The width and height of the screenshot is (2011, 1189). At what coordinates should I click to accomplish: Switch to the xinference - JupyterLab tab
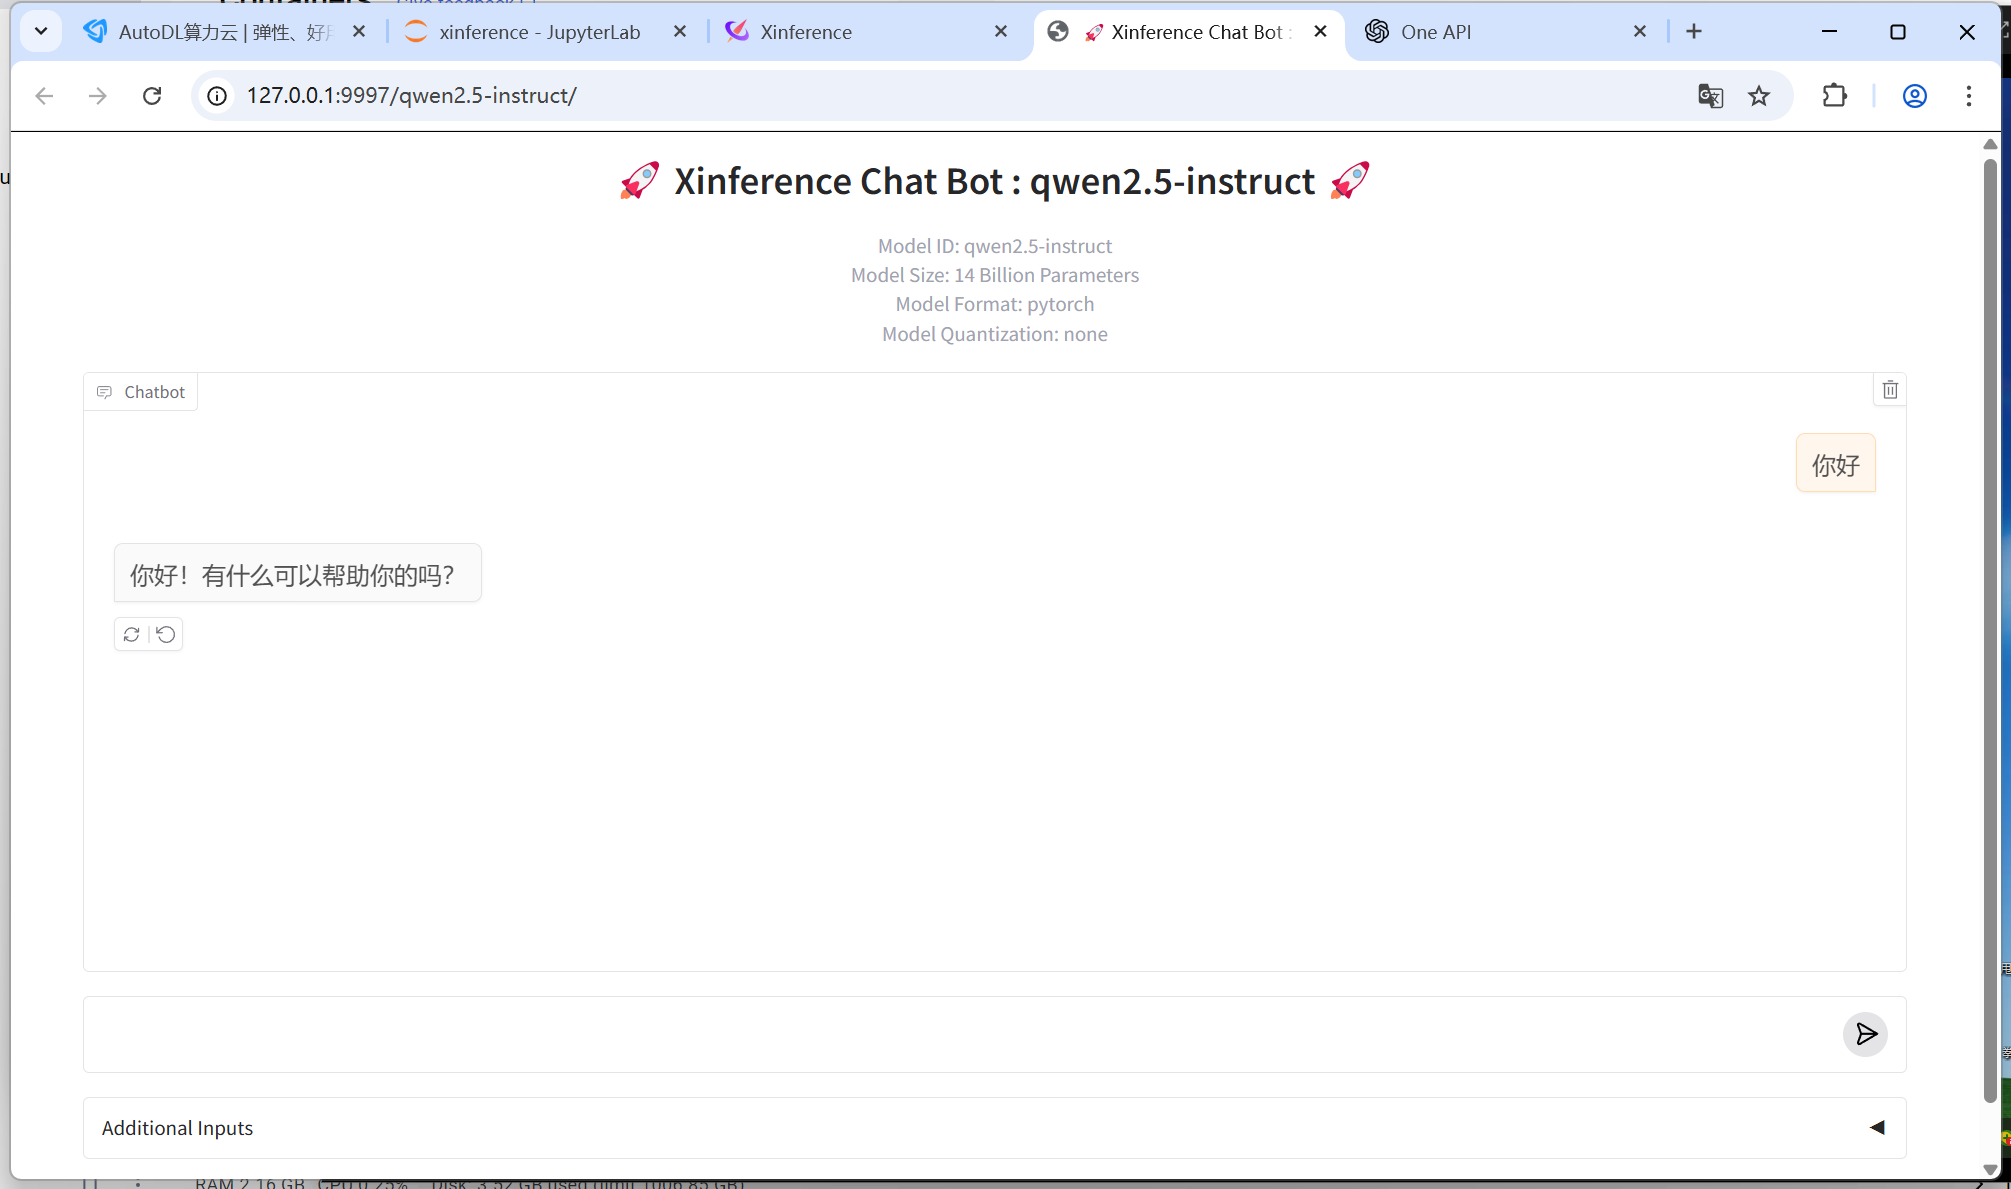click(539, 32)
